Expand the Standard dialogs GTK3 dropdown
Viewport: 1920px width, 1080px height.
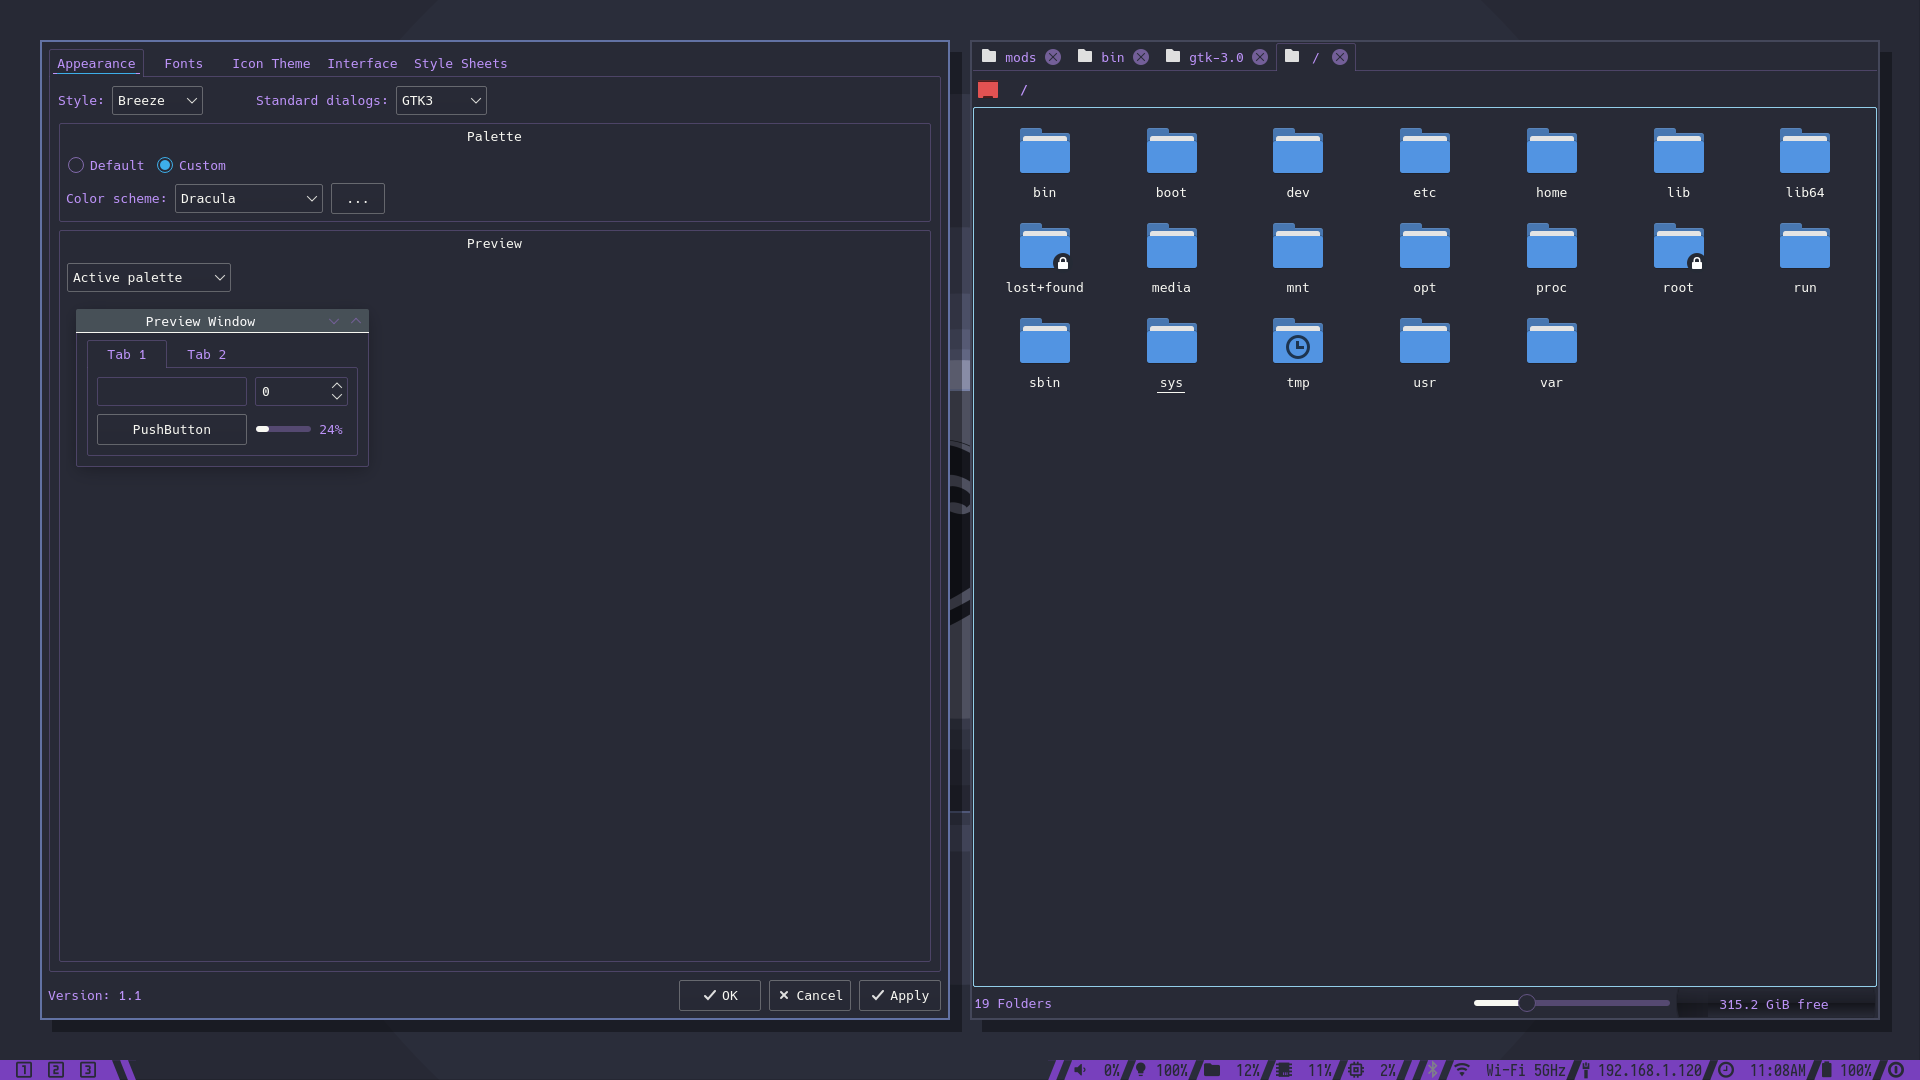click(441, 101)
